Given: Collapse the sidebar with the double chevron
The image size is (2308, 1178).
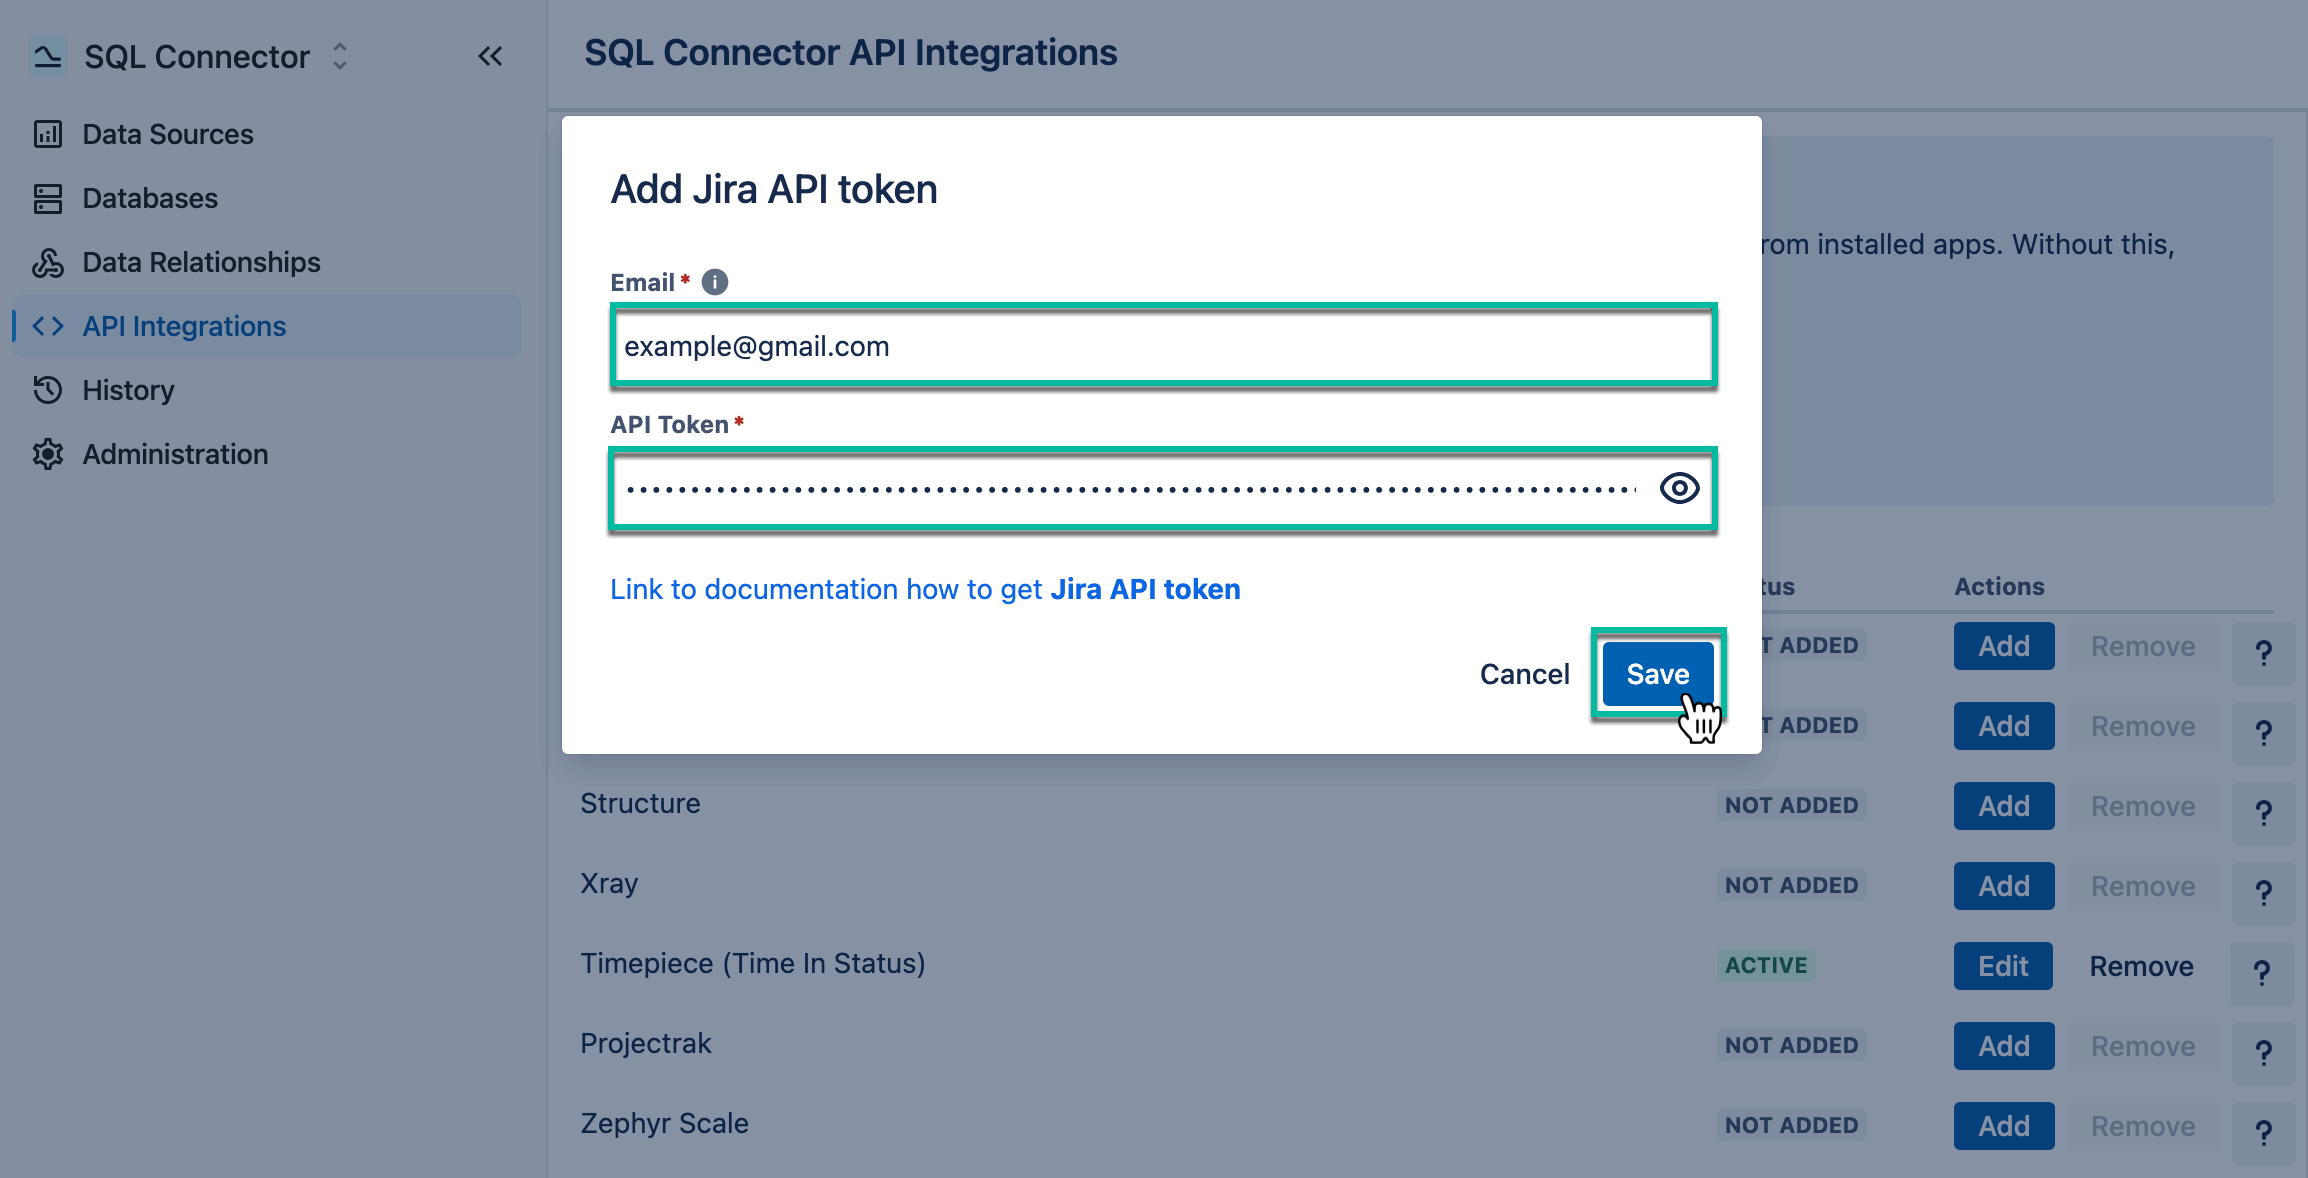Looking at the screenshot, I should [x=490, y=56].
